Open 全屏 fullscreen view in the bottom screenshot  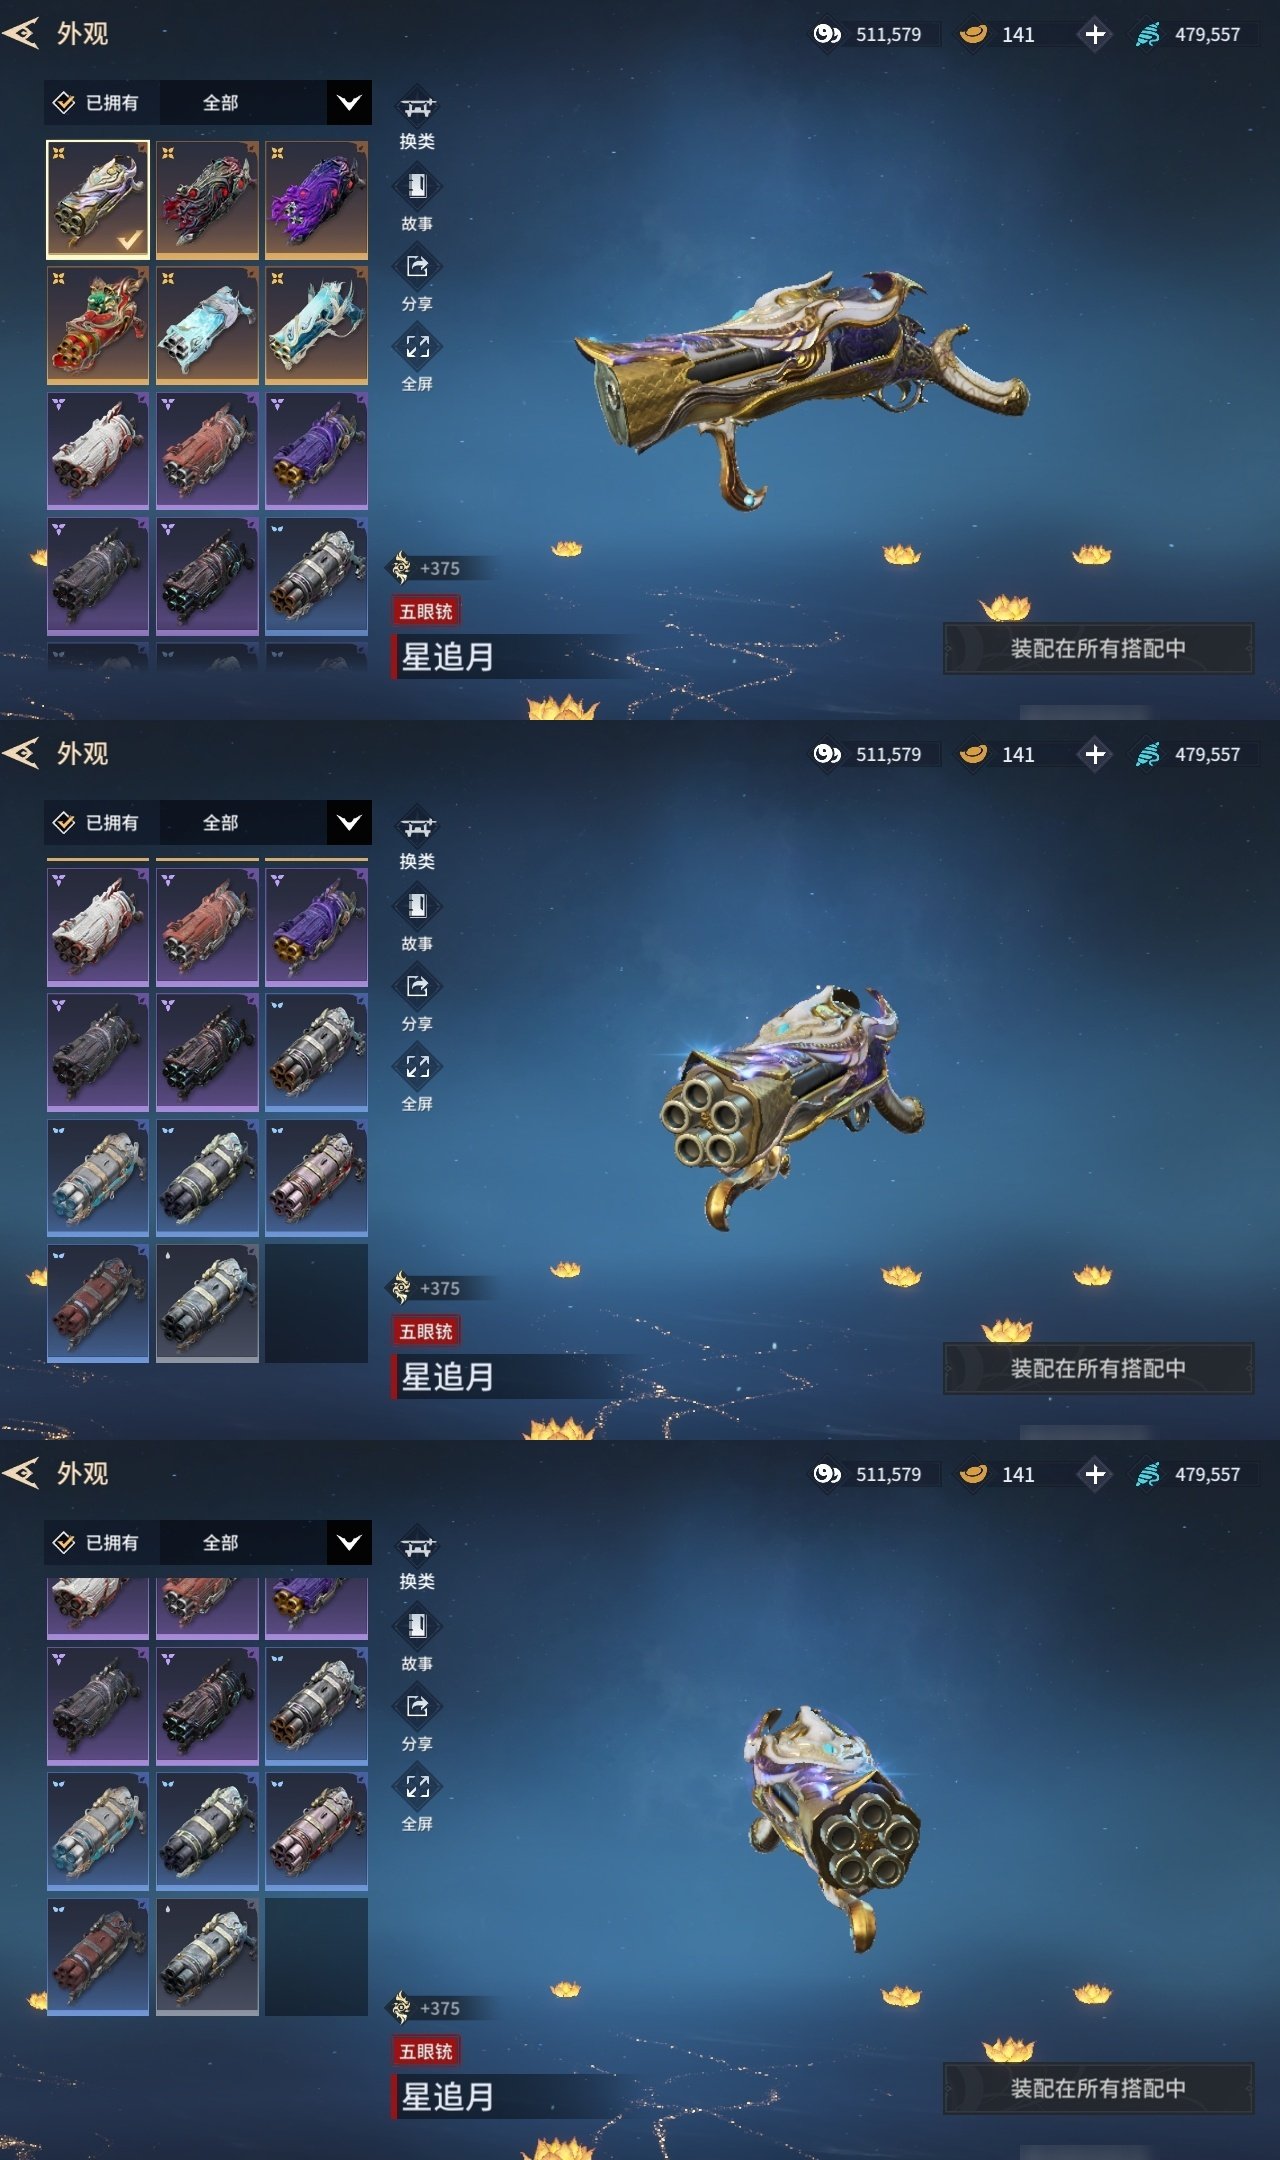pyautogui.click(x=417, y=1787)
